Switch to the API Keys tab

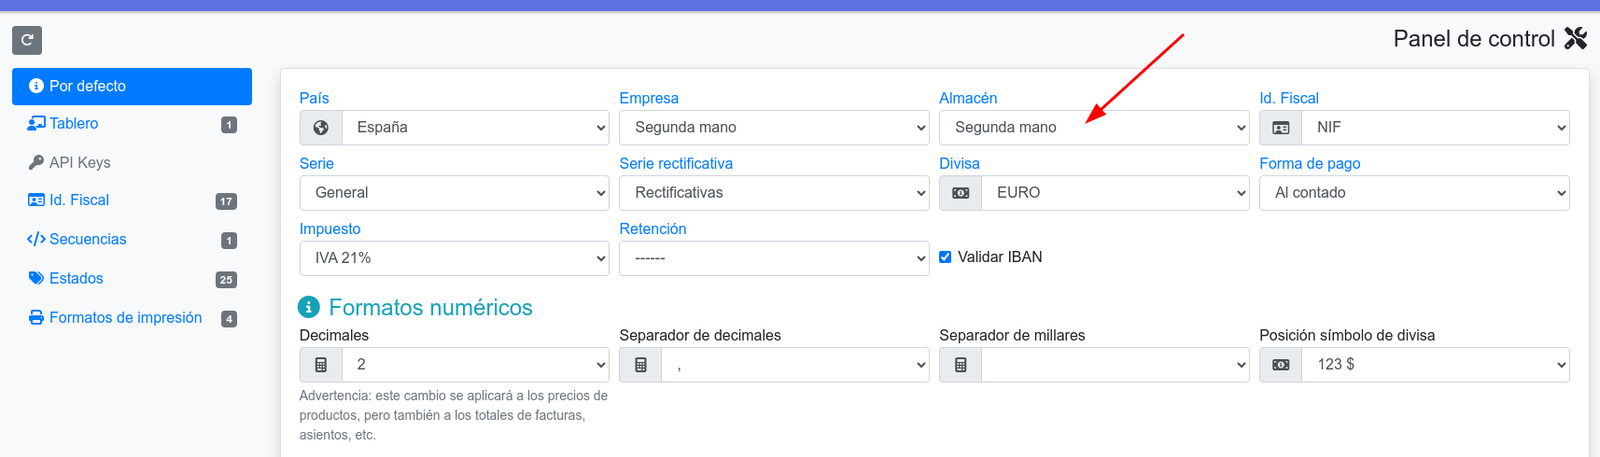[x=132, y=162]
